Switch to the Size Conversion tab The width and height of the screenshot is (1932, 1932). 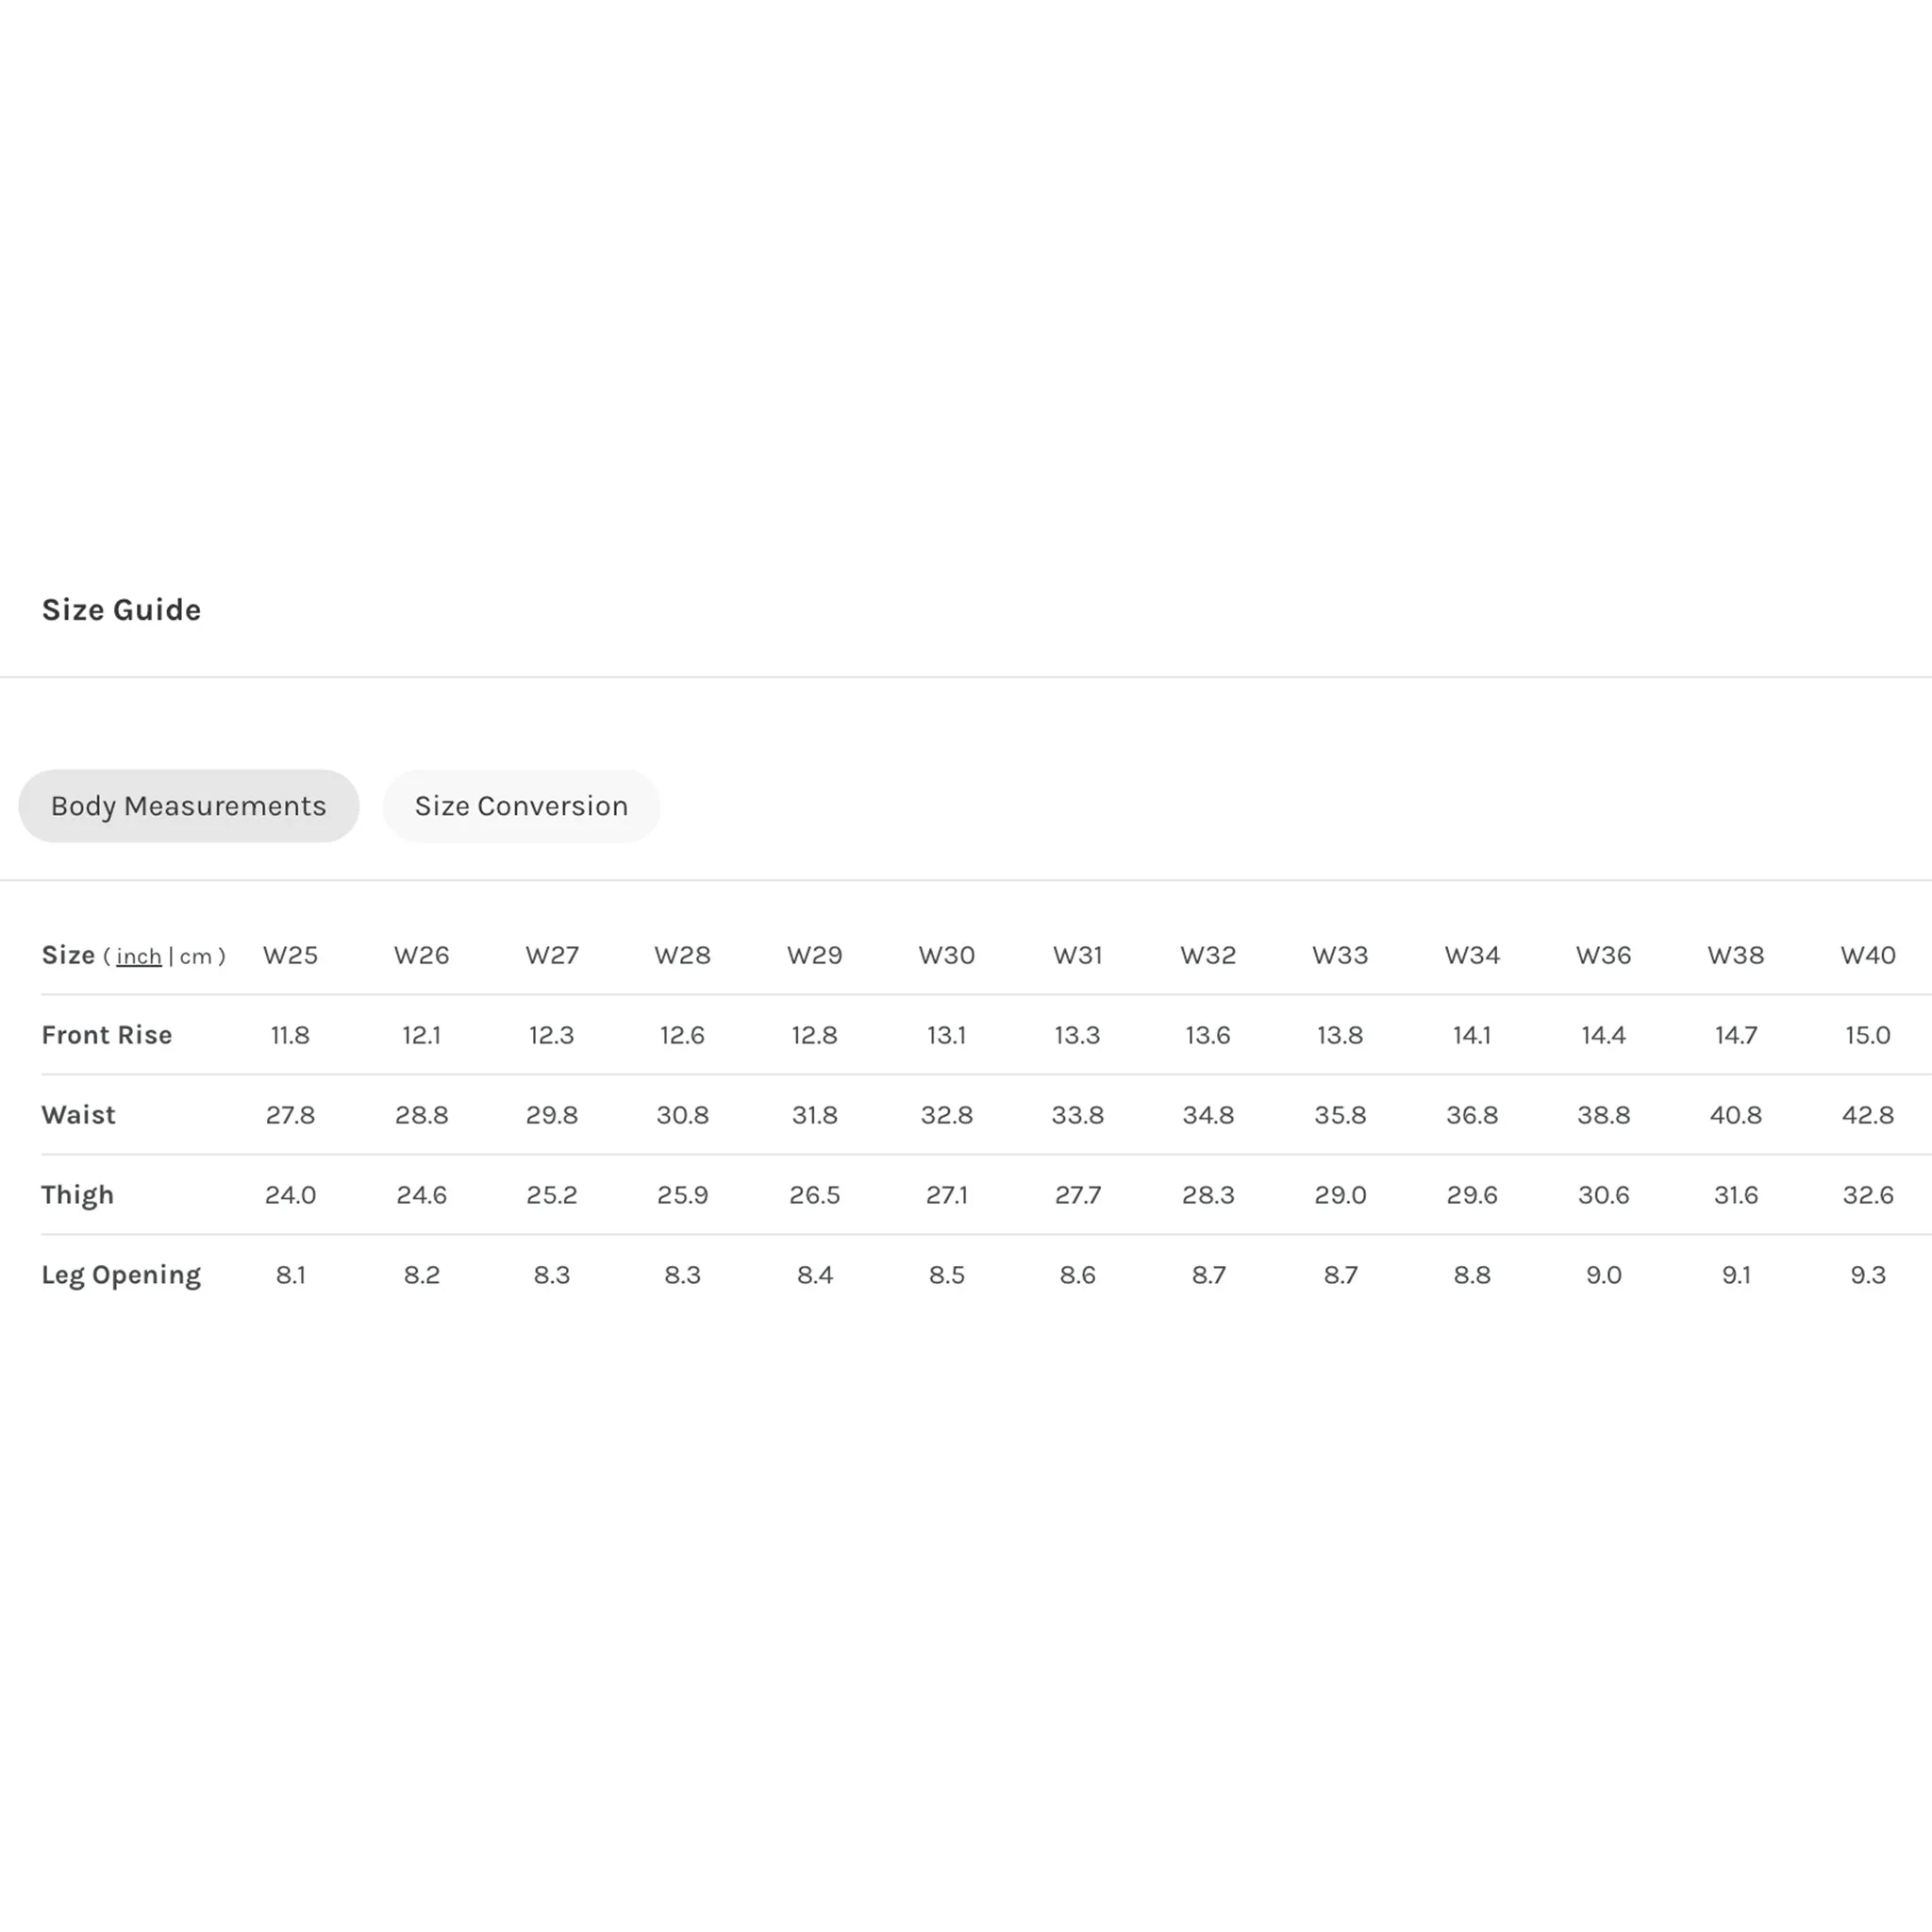521,806
